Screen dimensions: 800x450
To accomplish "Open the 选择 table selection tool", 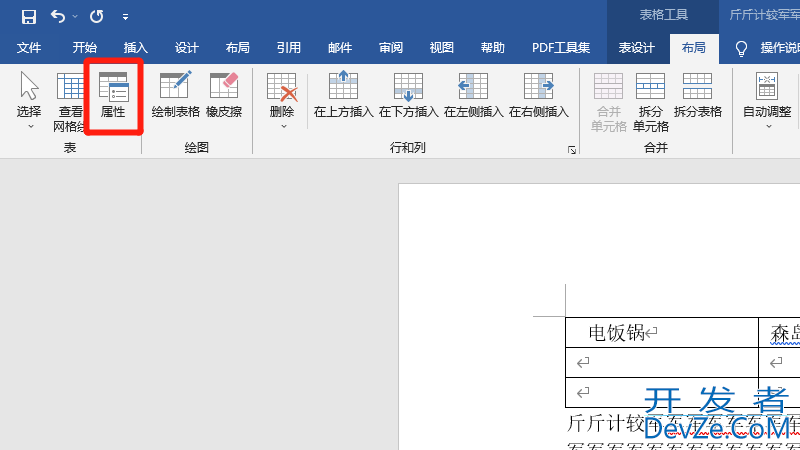I will [29, 95].
